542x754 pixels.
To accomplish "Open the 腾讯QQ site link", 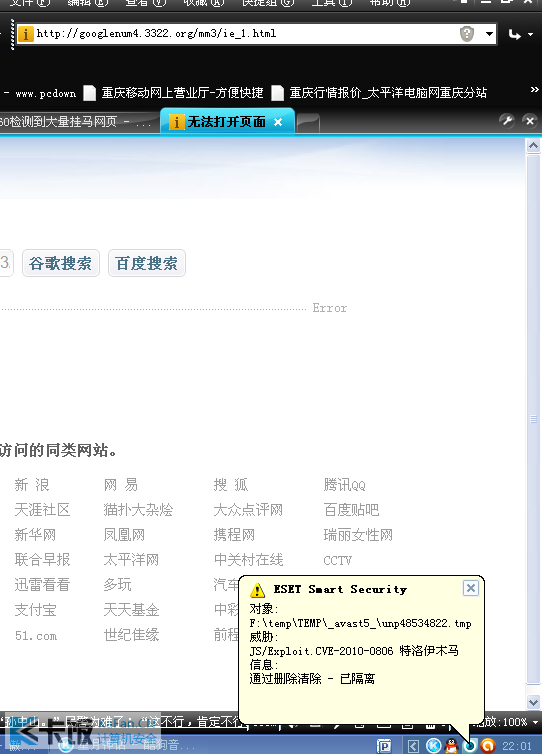I will click(344, 485).
